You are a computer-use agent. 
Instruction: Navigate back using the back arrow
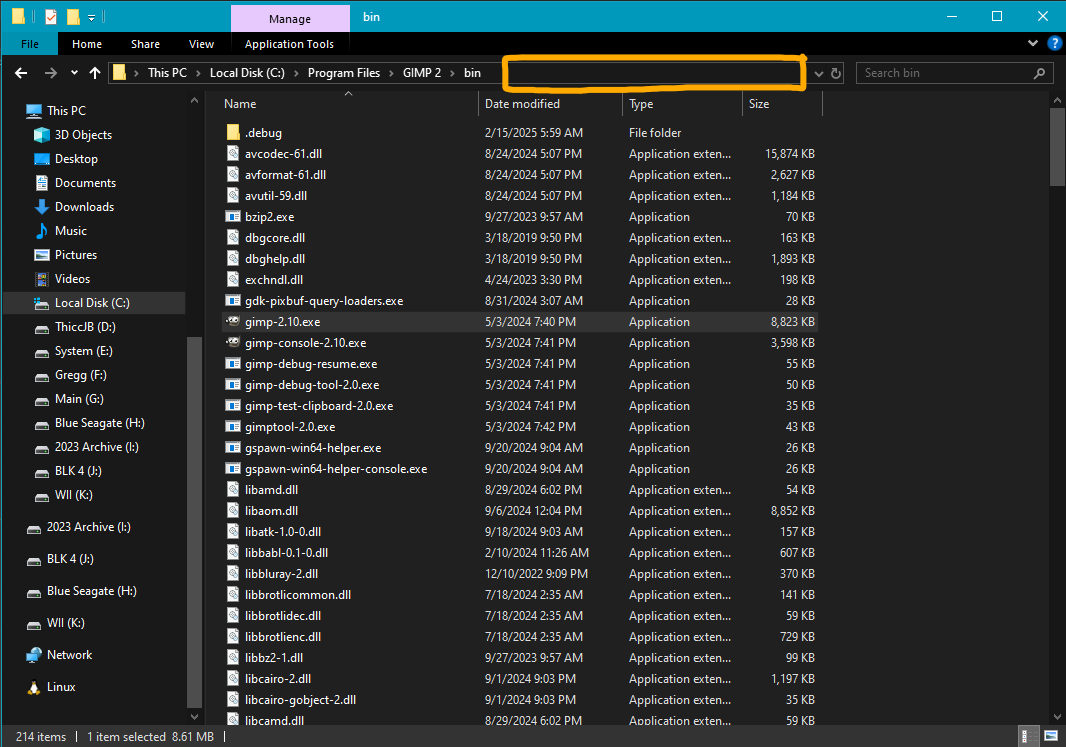[x=20, y=73]
